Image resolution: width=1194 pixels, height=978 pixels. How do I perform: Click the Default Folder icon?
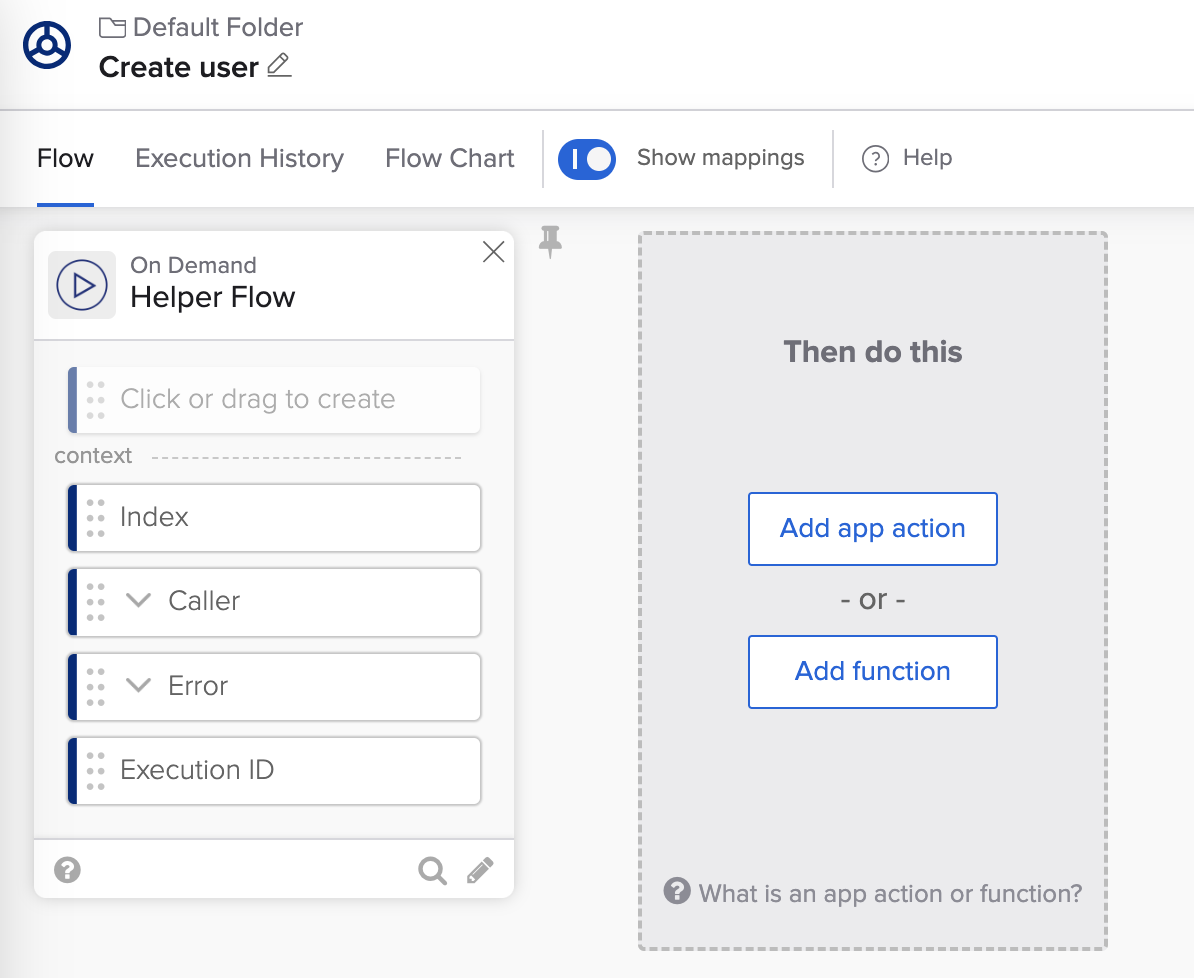pyautogui.click(x=112, y=28)
